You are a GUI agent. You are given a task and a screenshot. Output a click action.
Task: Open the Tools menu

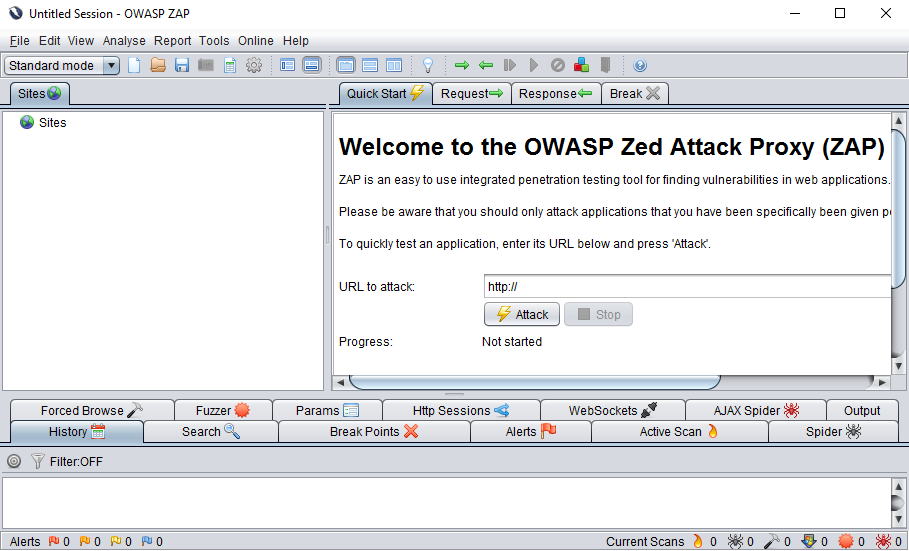[214, 41]
